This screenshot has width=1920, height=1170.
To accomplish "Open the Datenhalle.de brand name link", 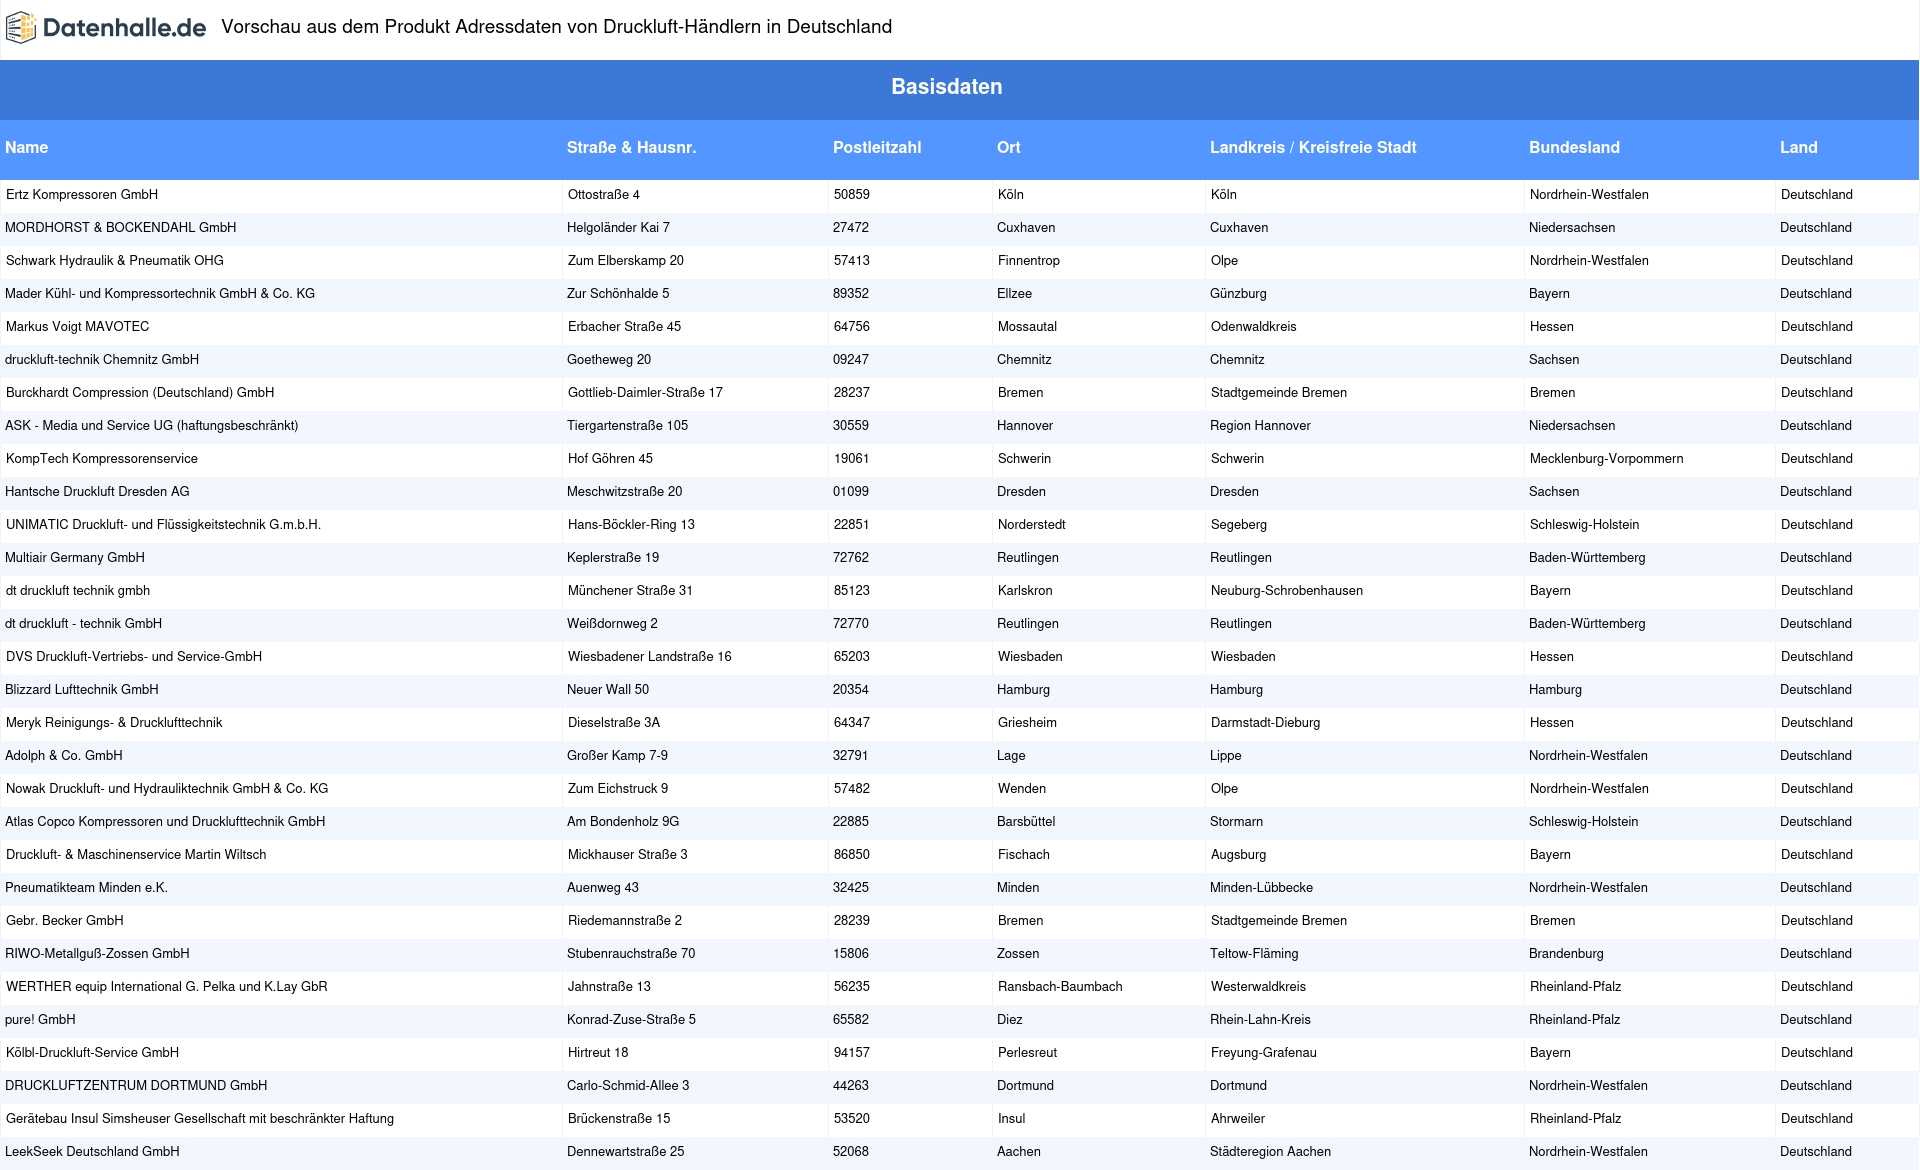I will coord(124,28).
